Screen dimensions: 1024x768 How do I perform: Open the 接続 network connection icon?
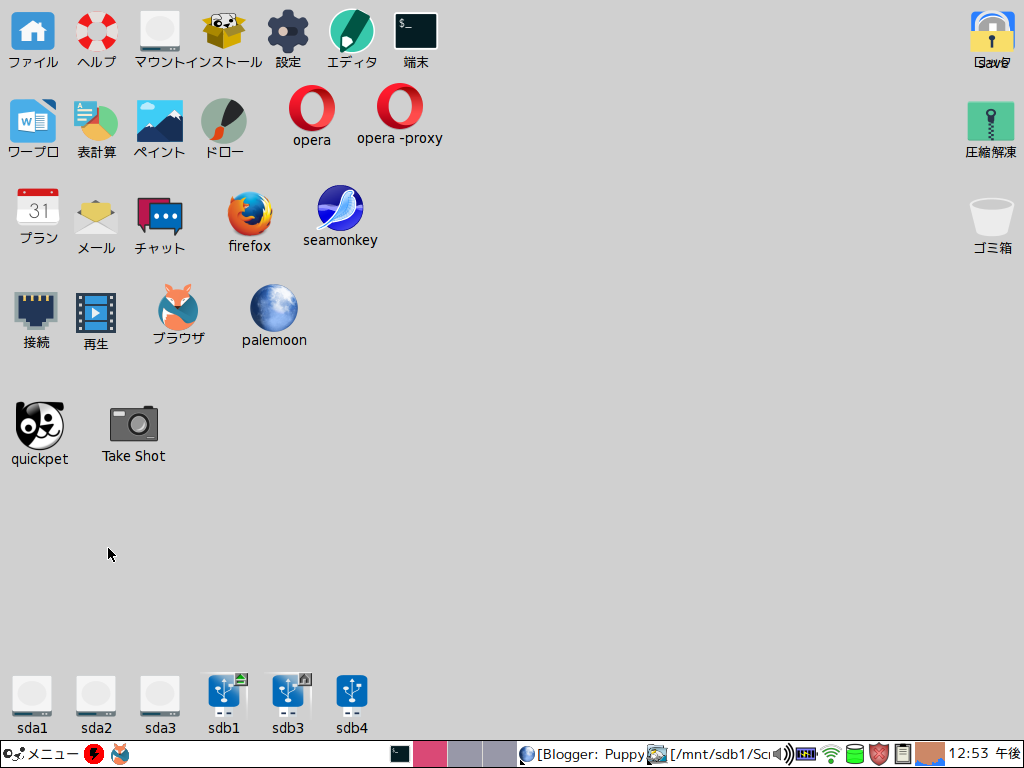[36, 310]
